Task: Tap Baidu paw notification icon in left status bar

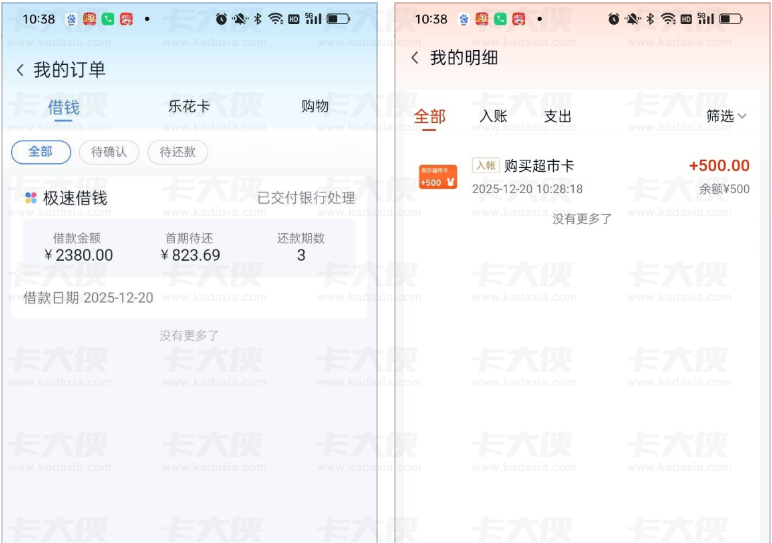Action: tap(71, 19)
